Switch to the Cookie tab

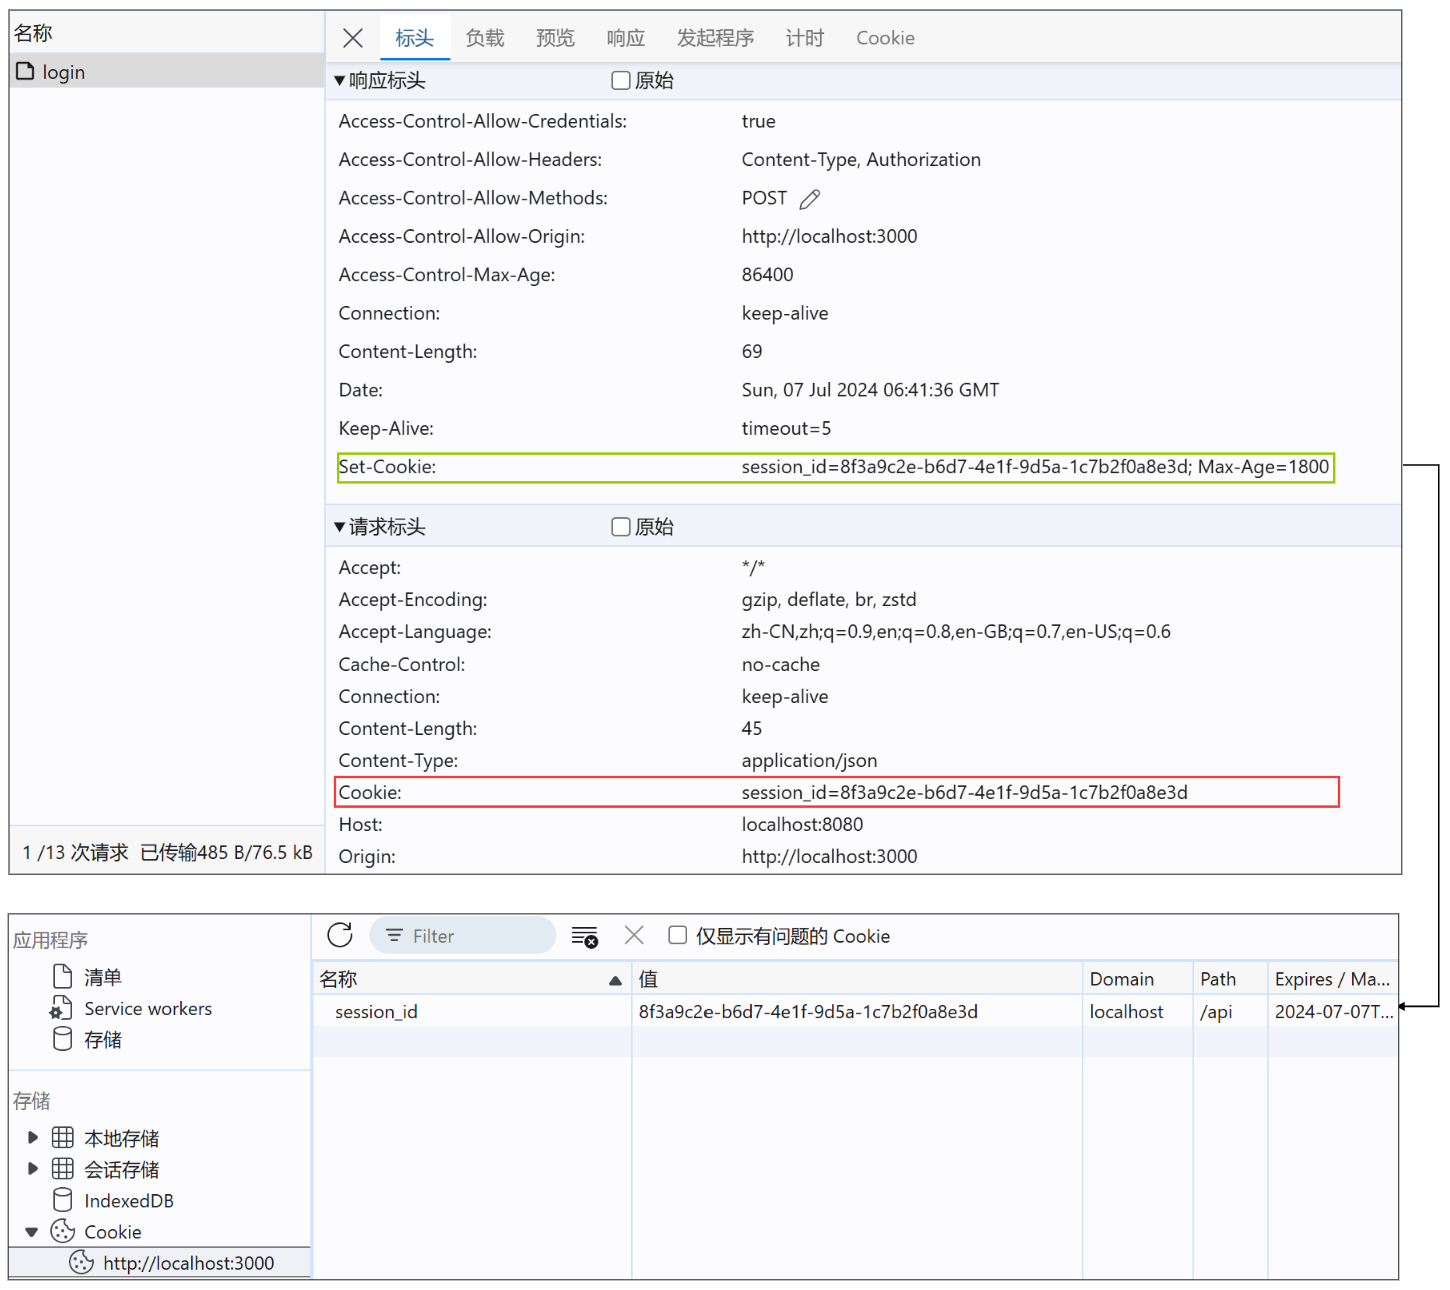tap(885, 38)
